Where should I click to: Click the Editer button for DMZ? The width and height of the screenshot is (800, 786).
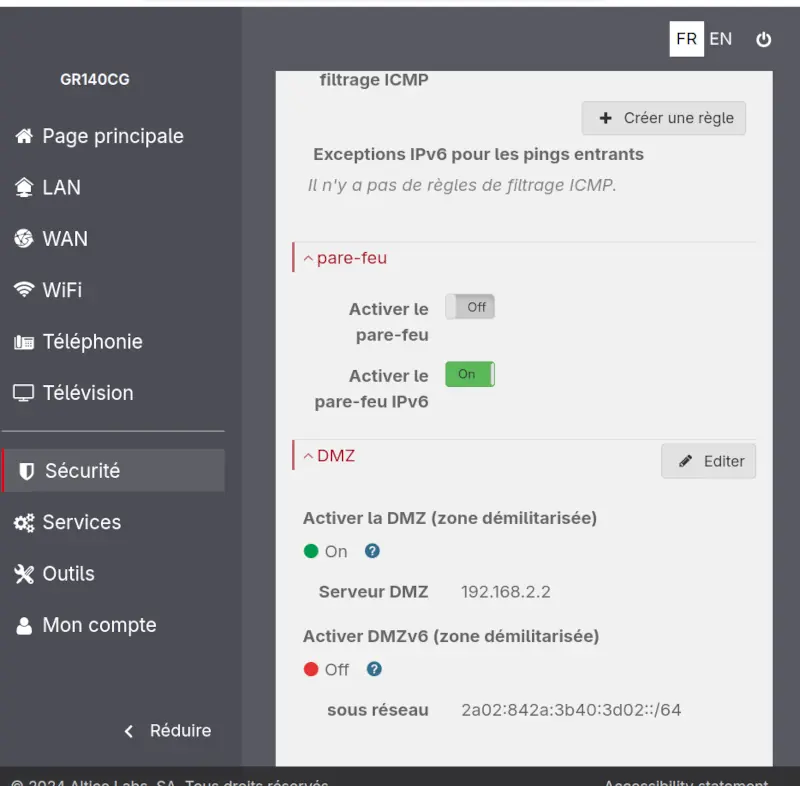tap(708, 461)
